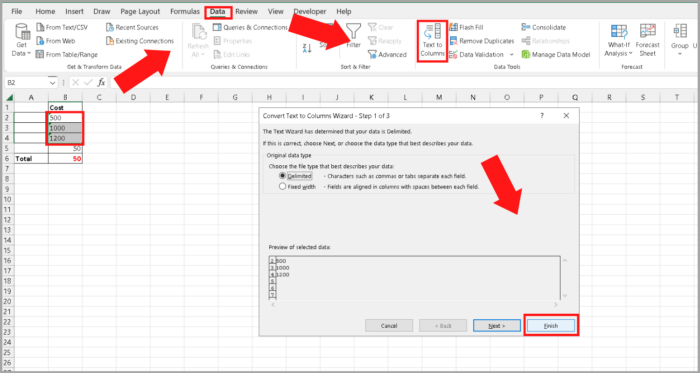
Task: Switch to the Insert tab
Action: click(x=74, y=12)
